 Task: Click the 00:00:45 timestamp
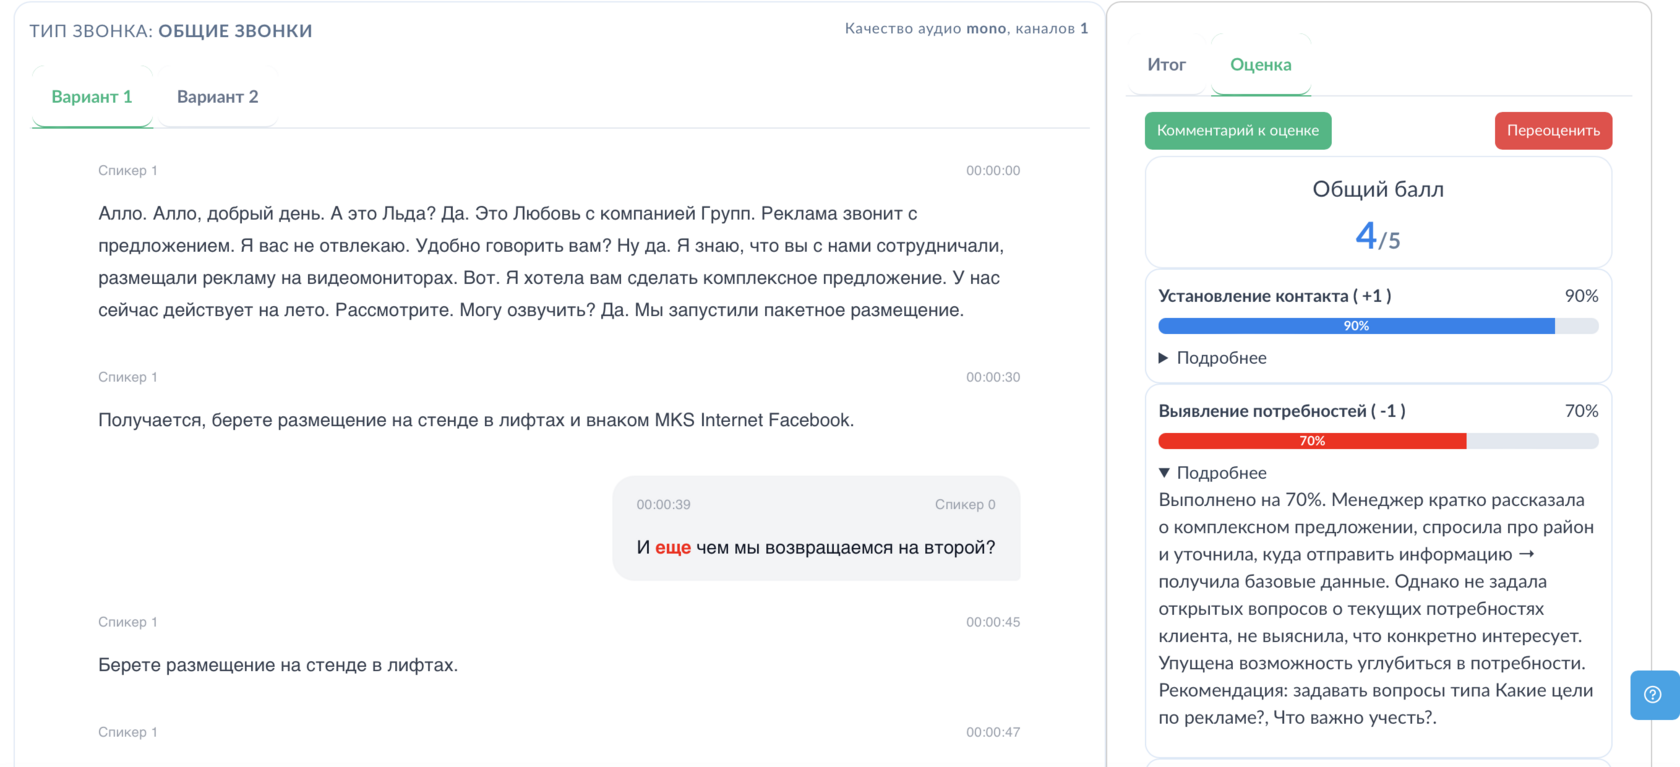[993, 622]
